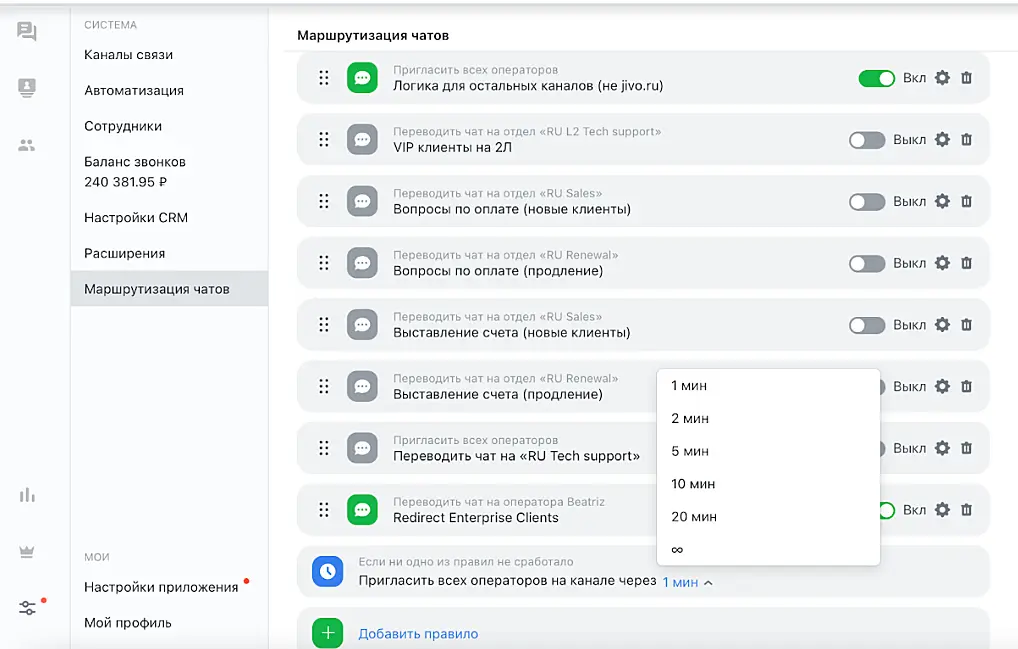Click the Добавить правило link
This screenshot has width=1018, height=649.
coord(418,633)
